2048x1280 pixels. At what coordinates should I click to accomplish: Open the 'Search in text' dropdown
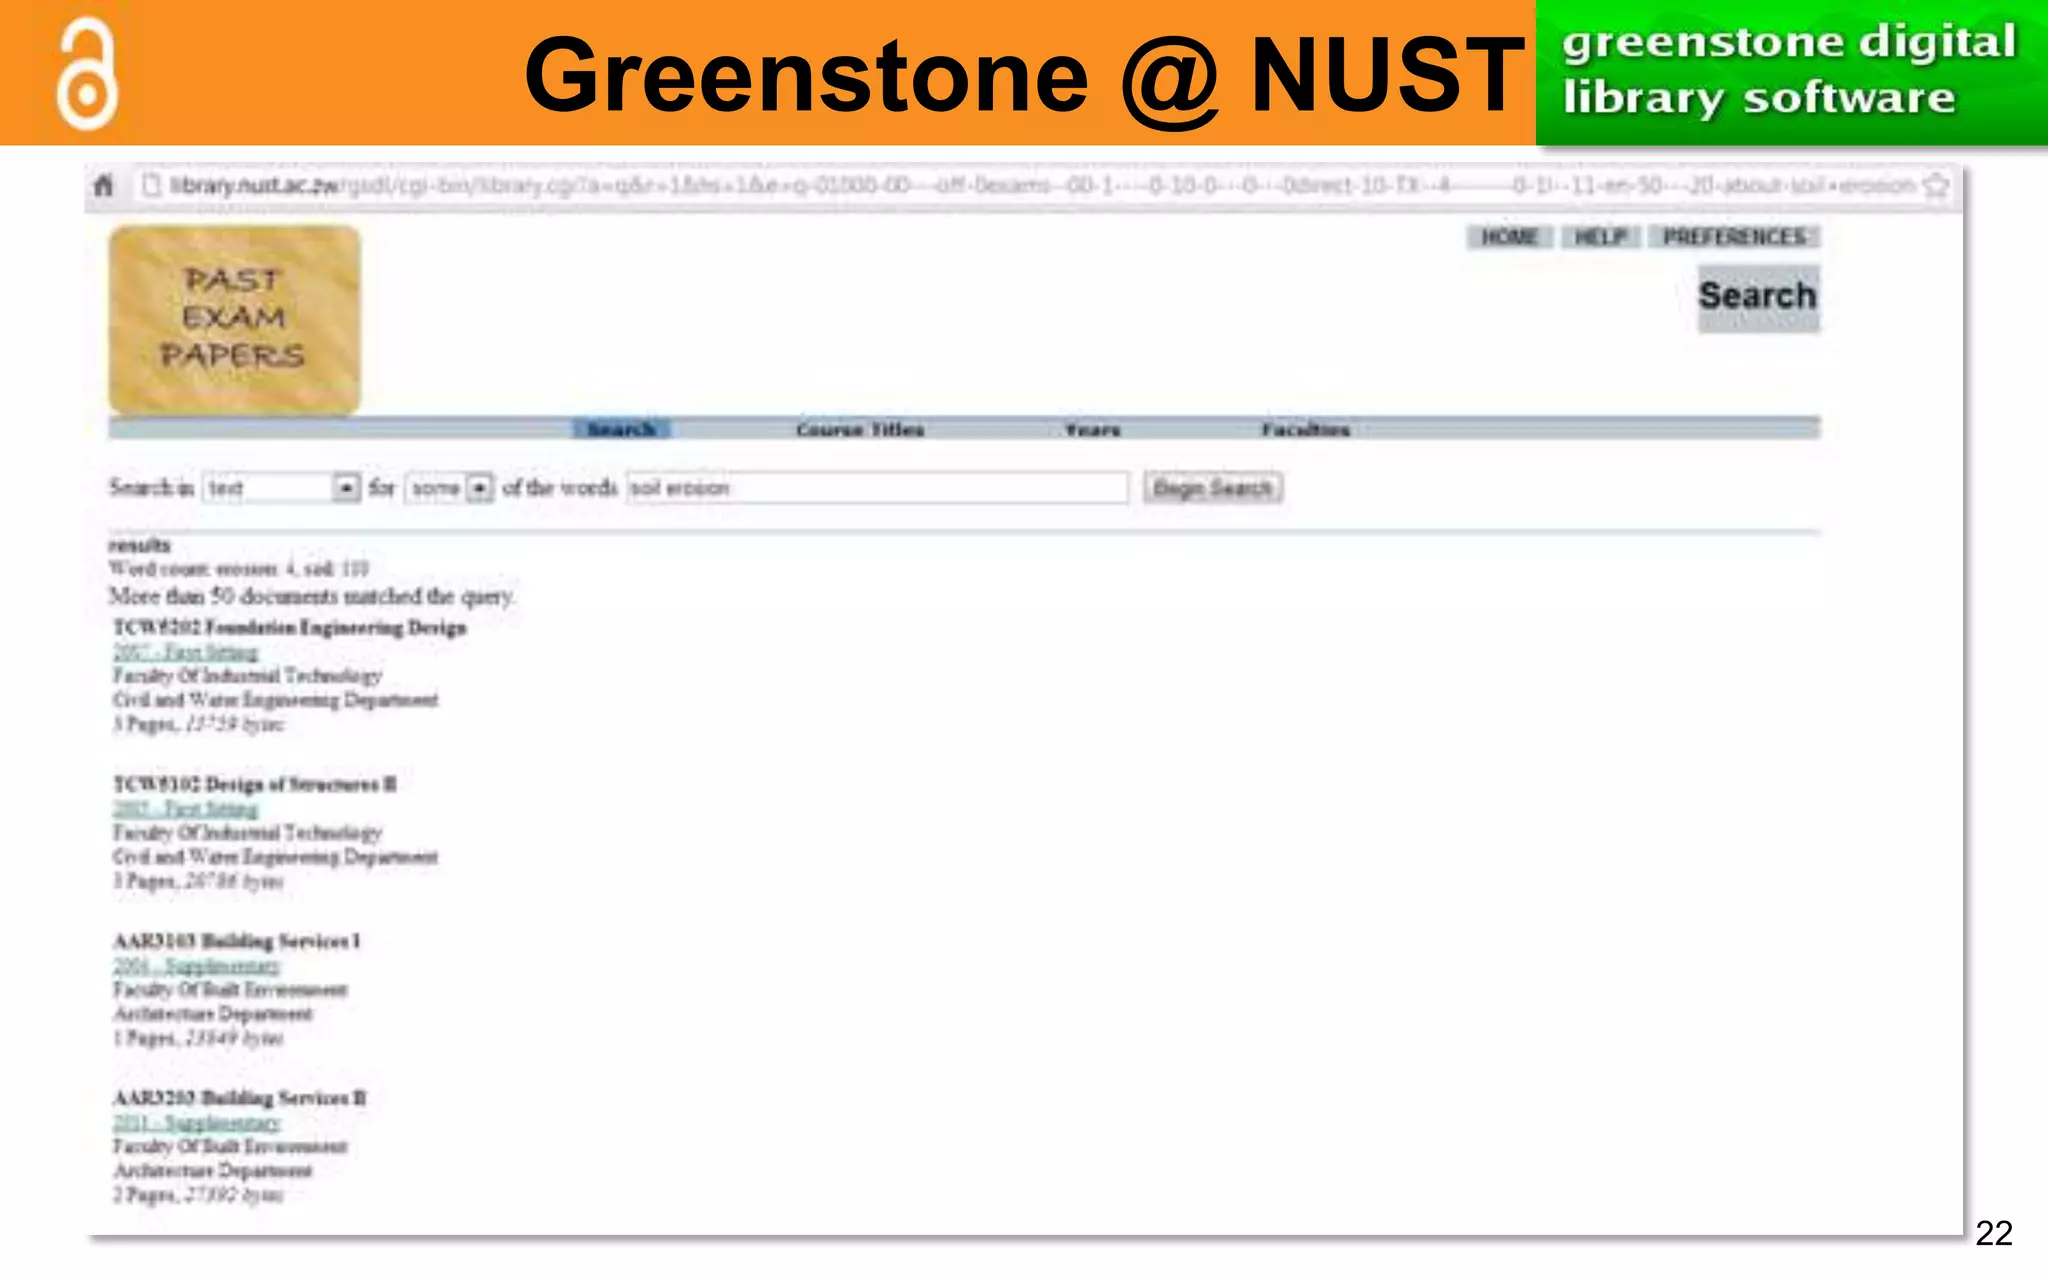pyautogui.click(x=281, y=488)
